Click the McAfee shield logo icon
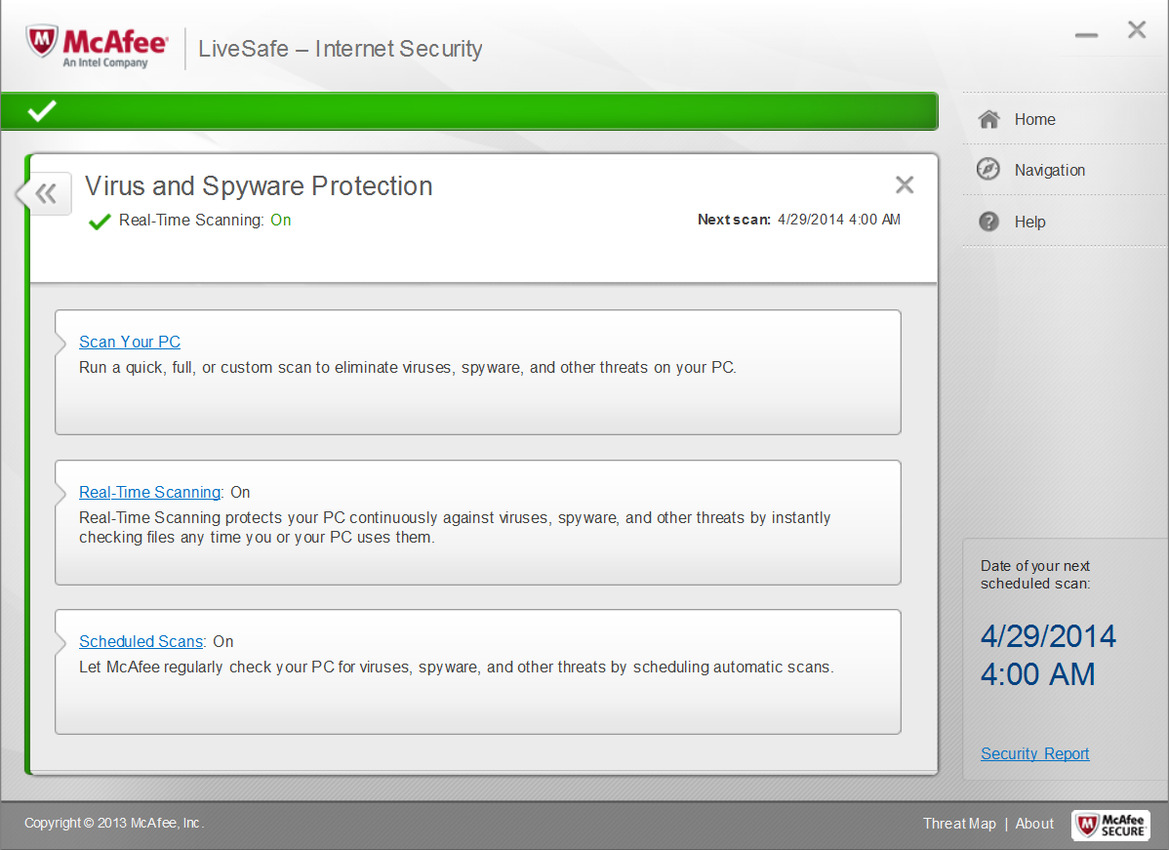 (x=42, y=42)
